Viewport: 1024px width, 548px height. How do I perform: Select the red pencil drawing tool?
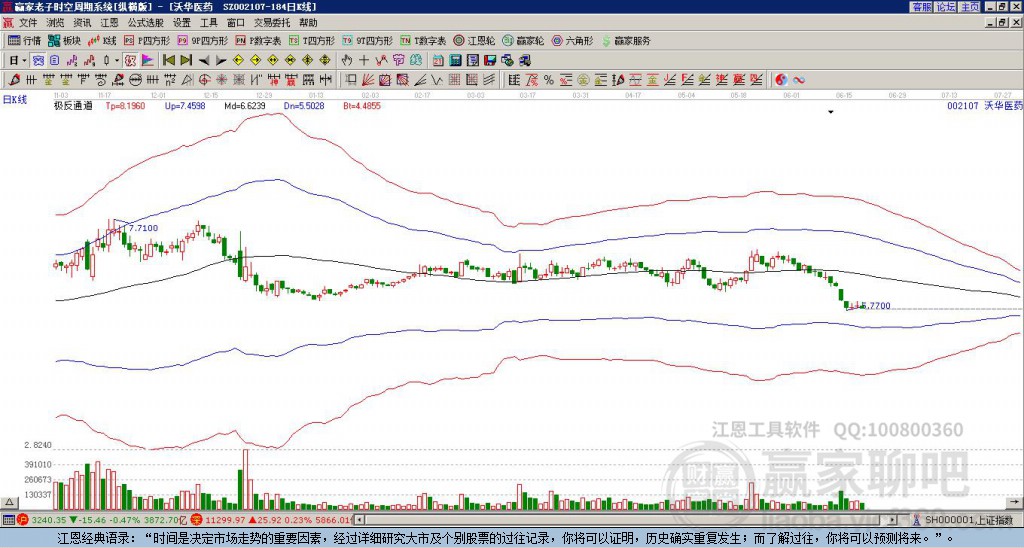pyautogui.click(x=14, y=80)
